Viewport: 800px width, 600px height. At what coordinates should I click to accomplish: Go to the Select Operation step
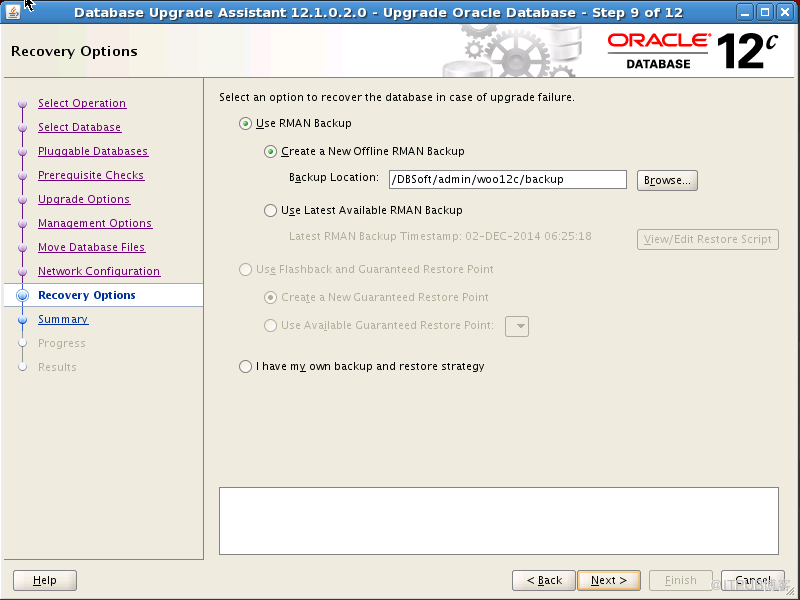click(x=82, y=103)
